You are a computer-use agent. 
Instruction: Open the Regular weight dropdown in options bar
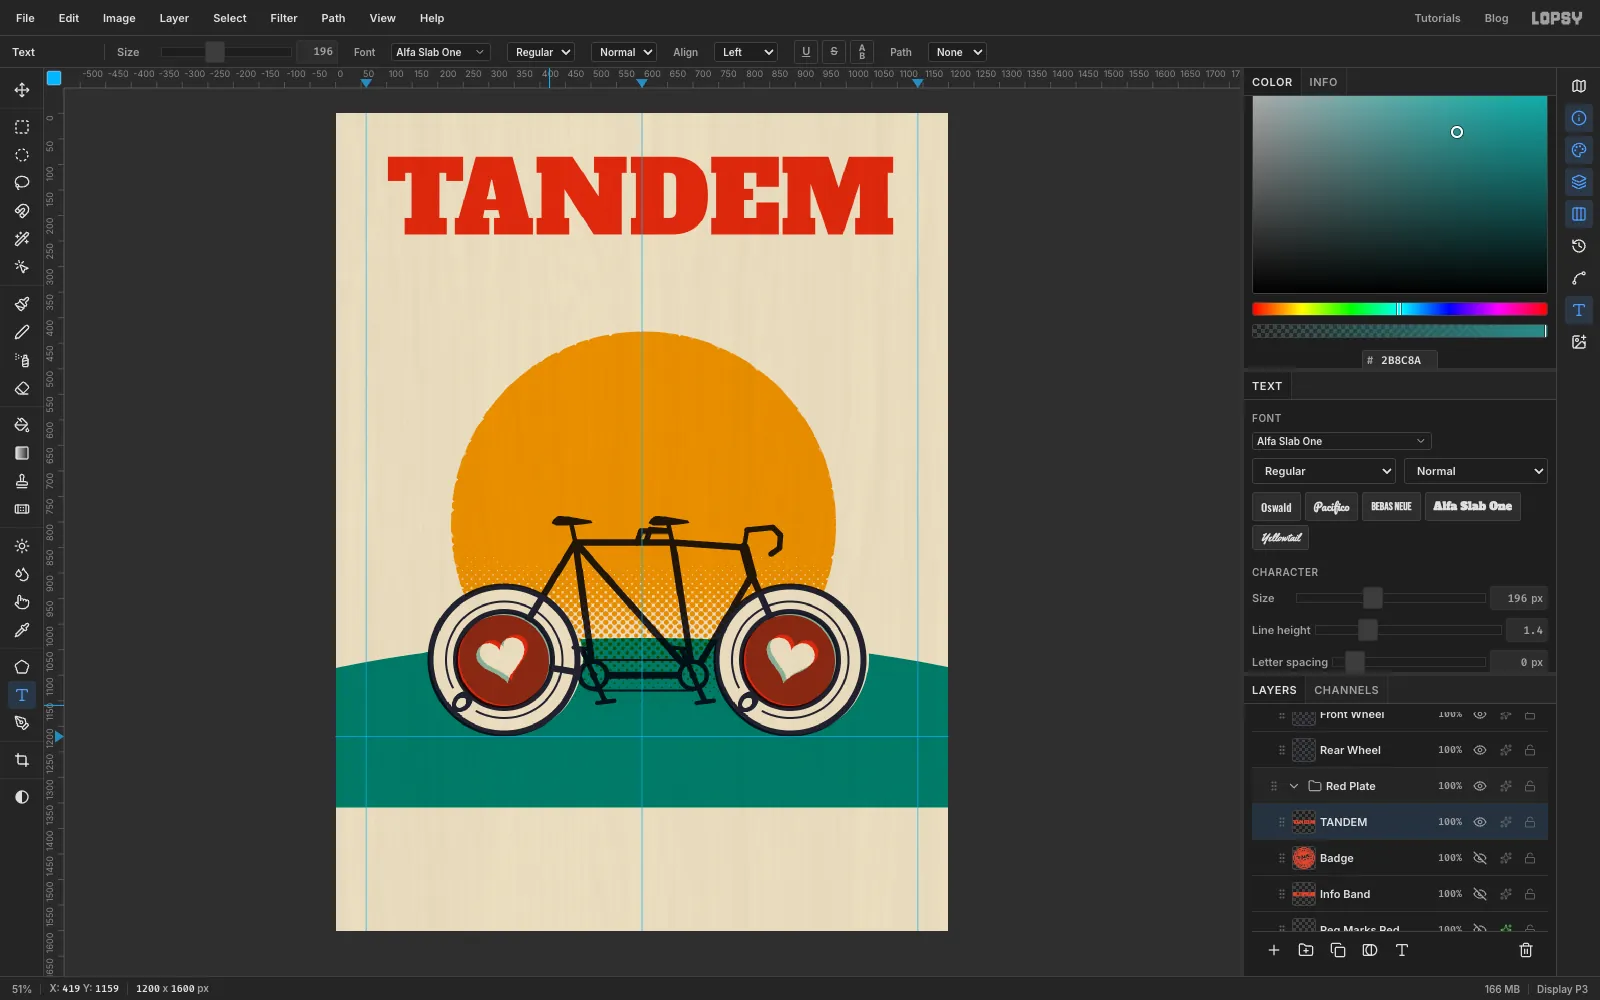click(x=541, y=52)
